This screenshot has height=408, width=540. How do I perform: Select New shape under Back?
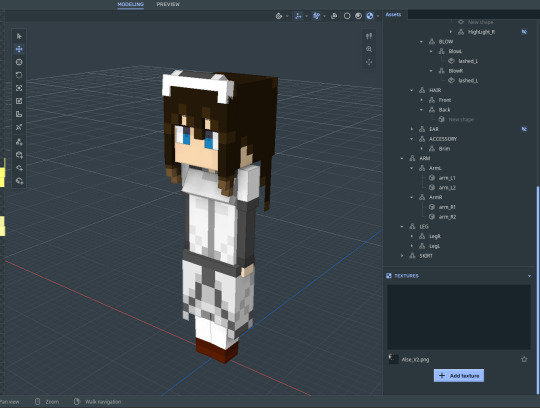[x=461, y=119]
